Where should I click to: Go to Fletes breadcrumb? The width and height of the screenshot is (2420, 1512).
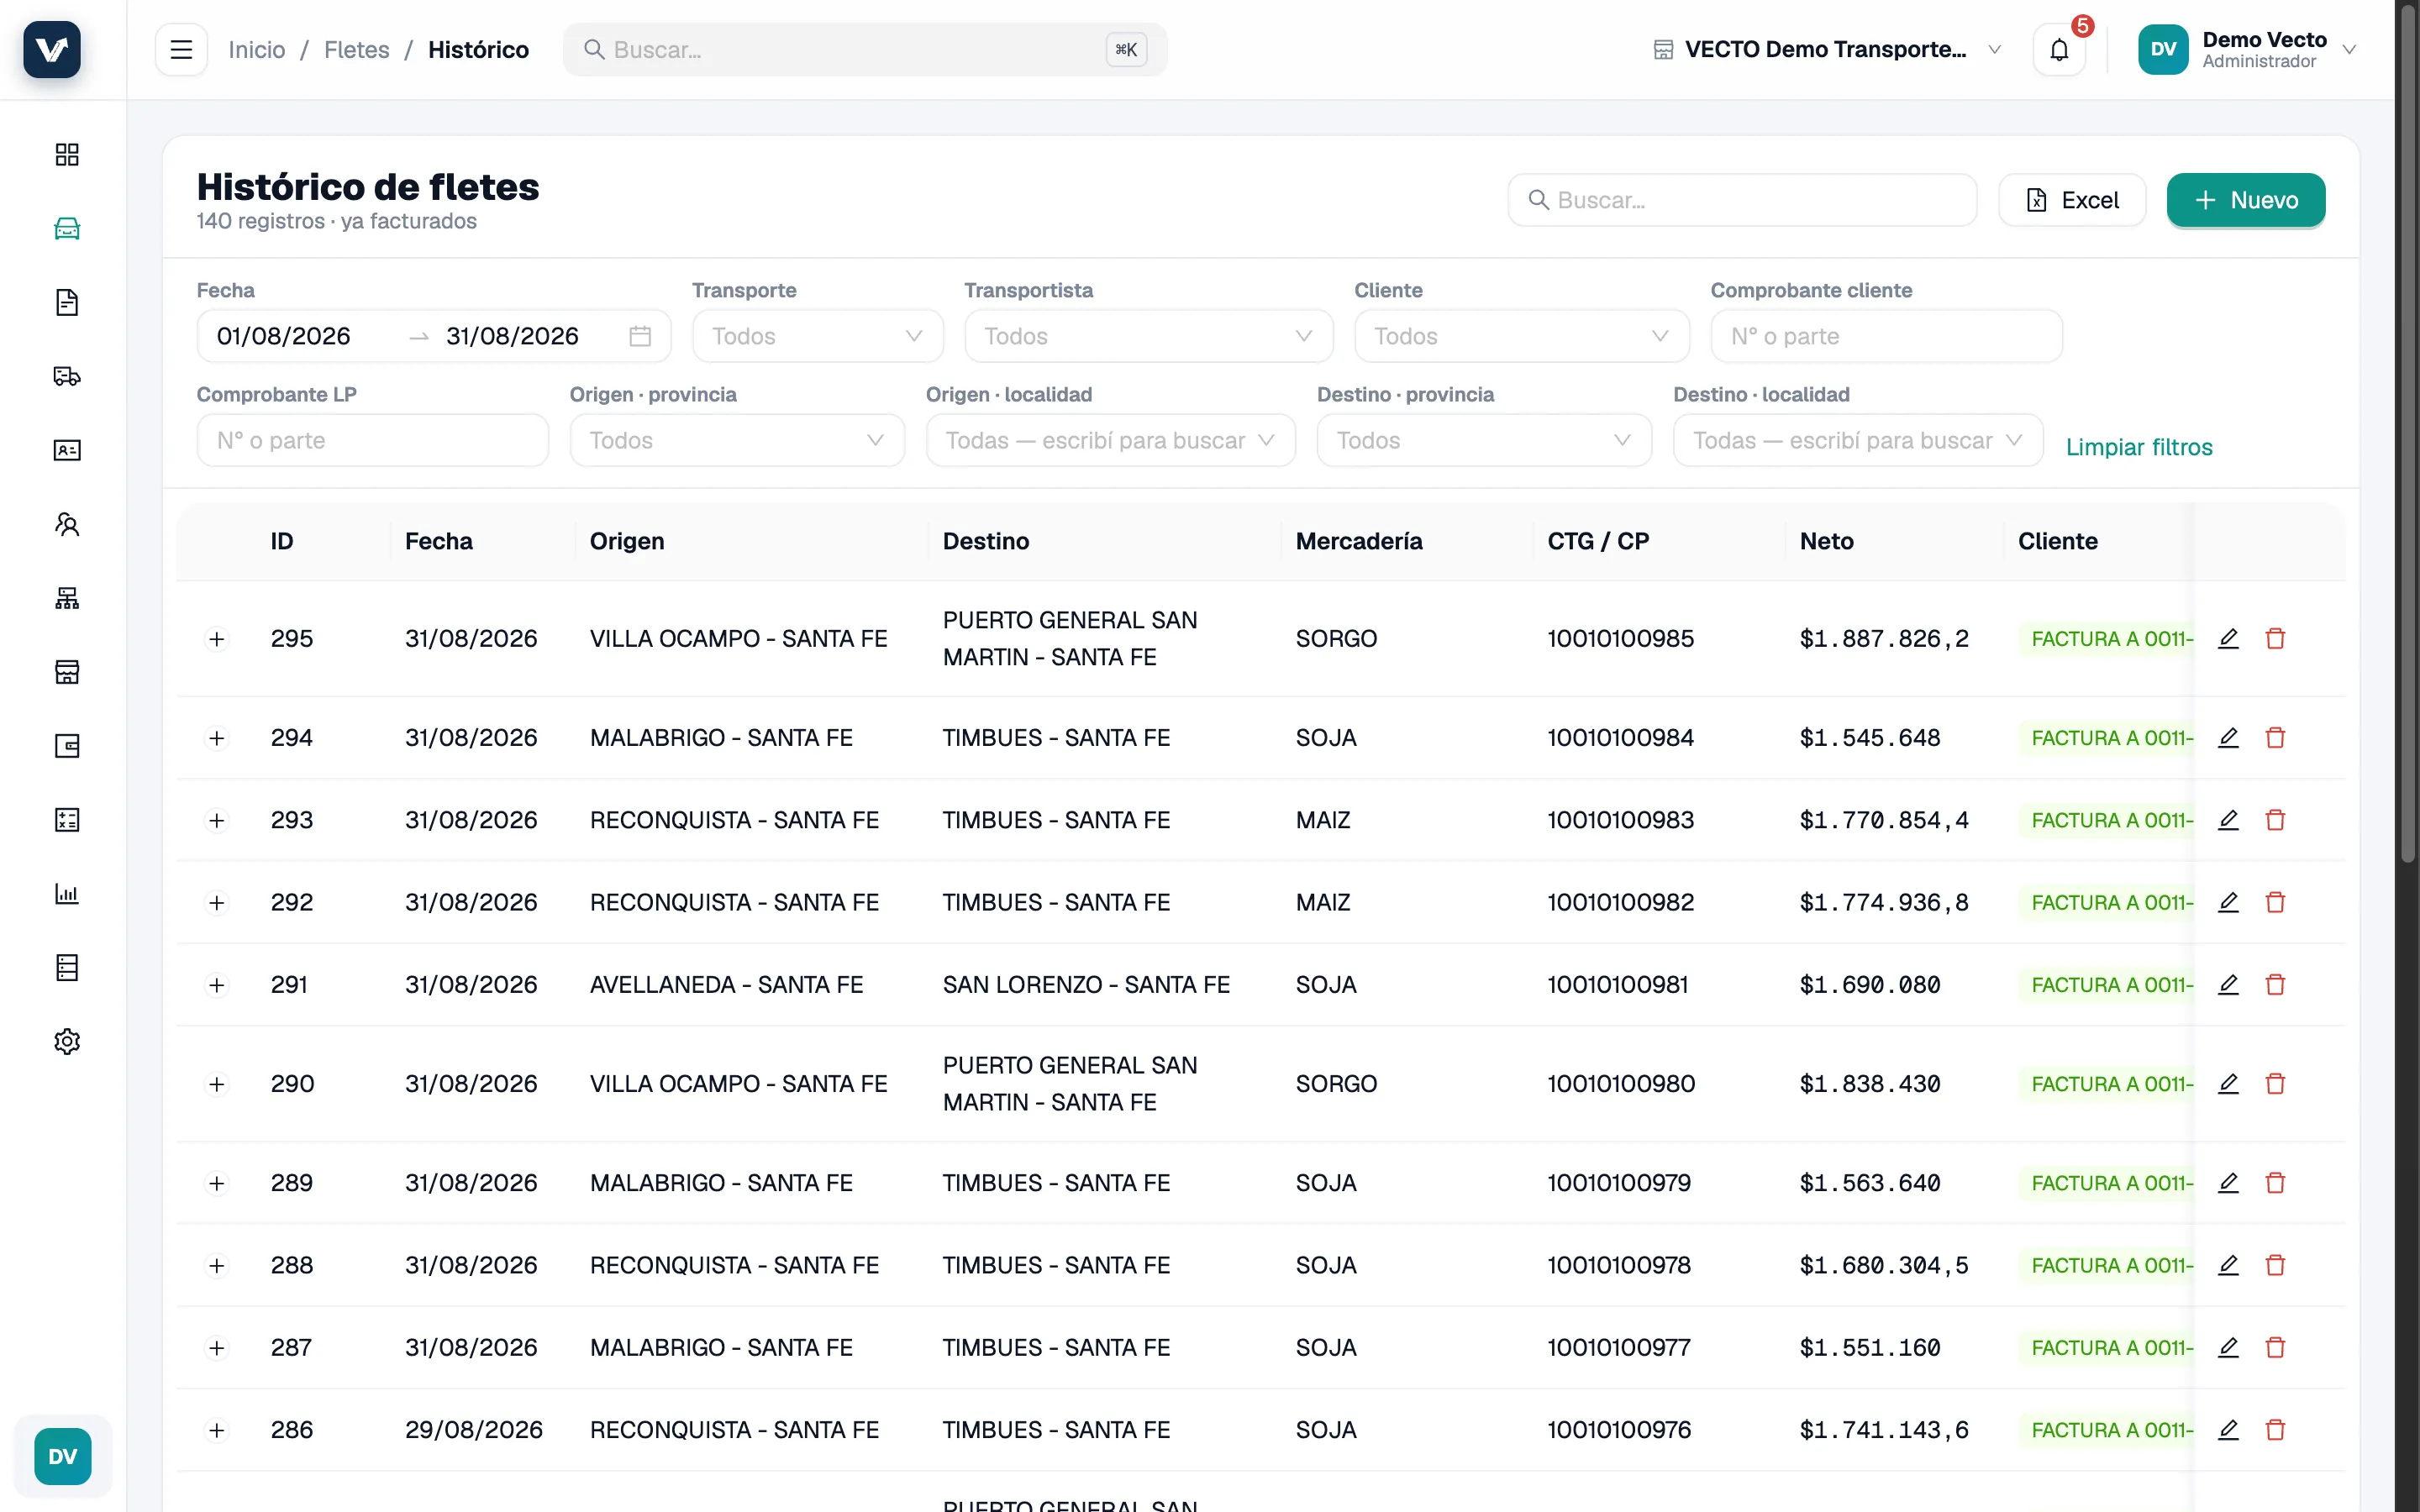point(357,49)
